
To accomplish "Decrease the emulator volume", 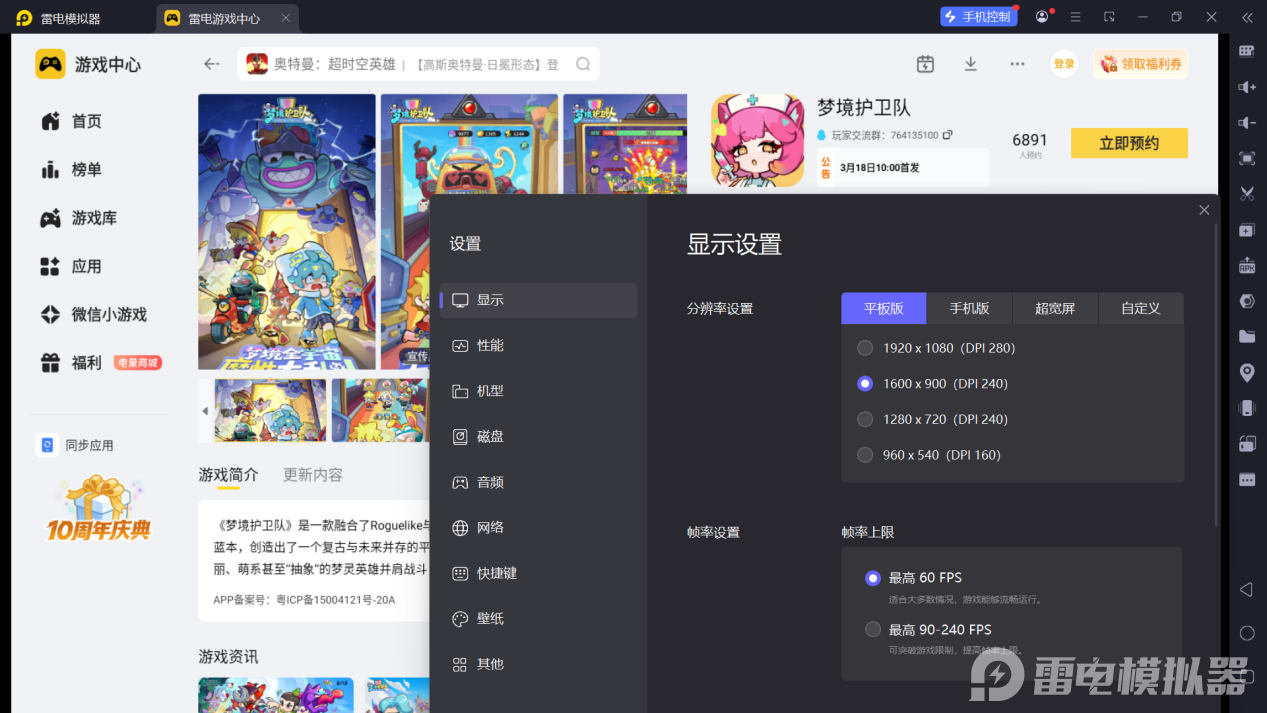I will point(1246,122).
